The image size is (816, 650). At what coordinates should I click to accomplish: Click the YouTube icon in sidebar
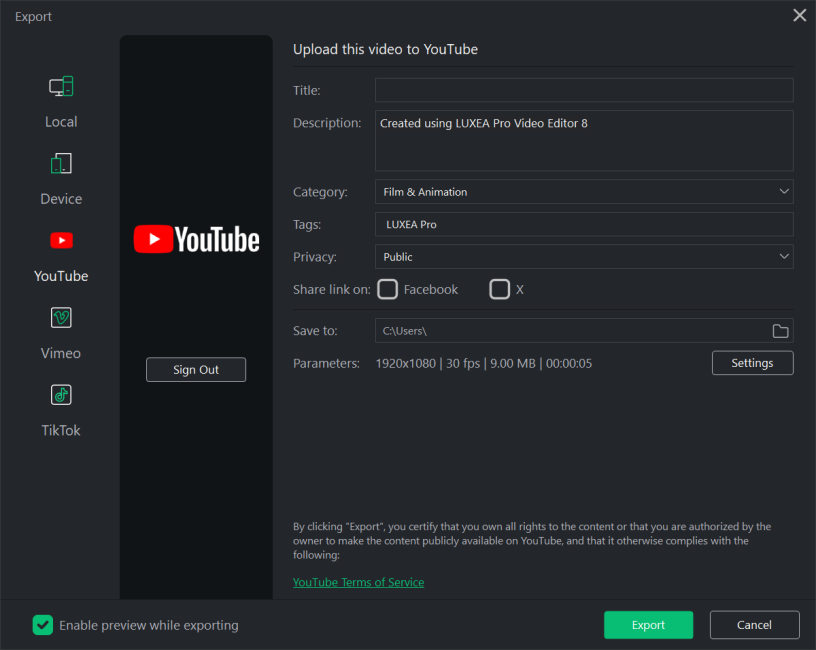(x=61, y=241)
